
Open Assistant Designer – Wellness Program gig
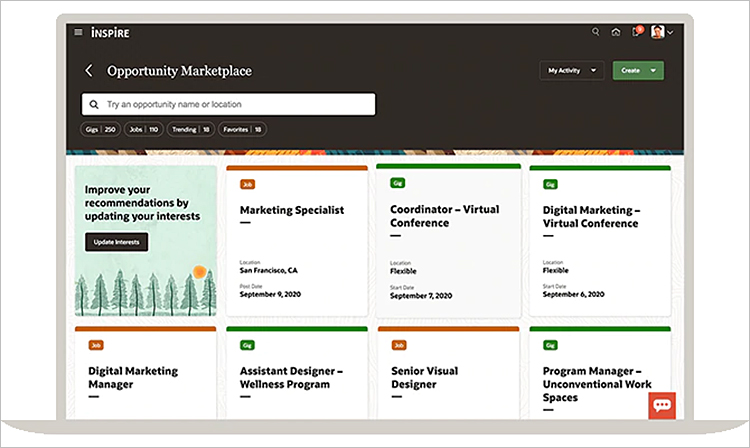(297, 373)
